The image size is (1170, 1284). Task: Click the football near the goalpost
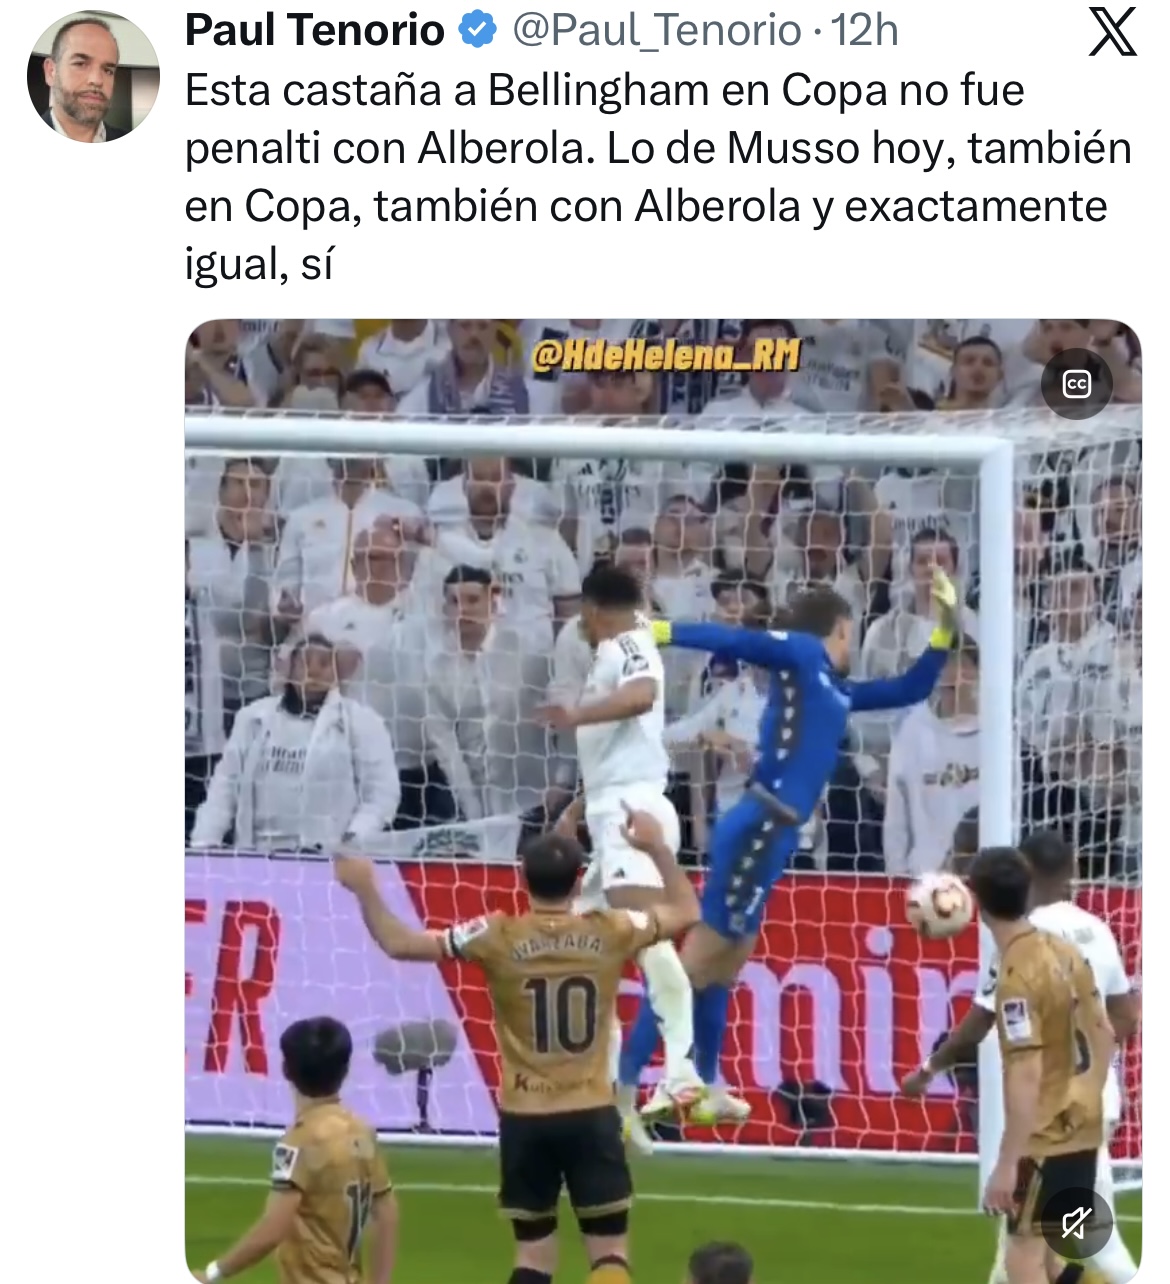point(939,904)
